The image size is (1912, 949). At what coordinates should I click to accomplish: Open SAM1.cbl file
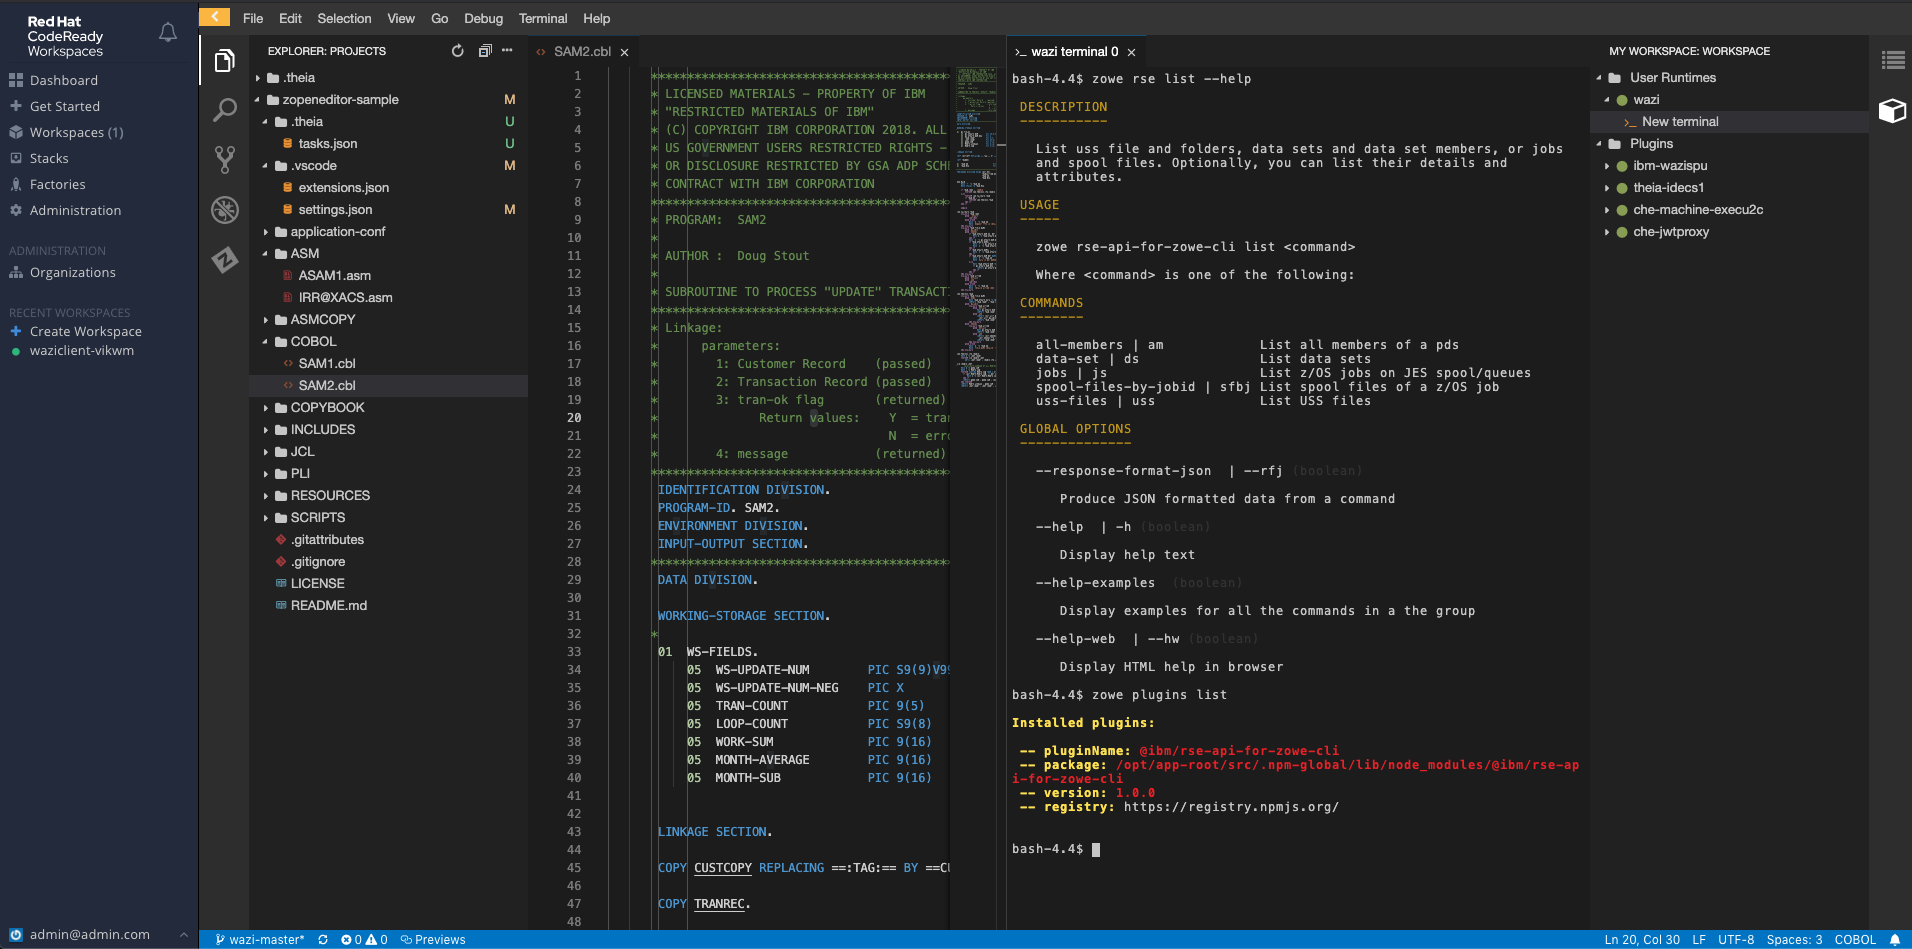coord(327,363)
